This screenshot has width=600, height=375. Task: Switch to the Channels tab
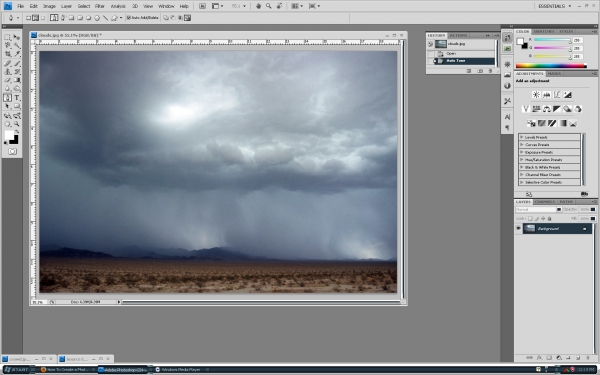[x=545, y=202]
